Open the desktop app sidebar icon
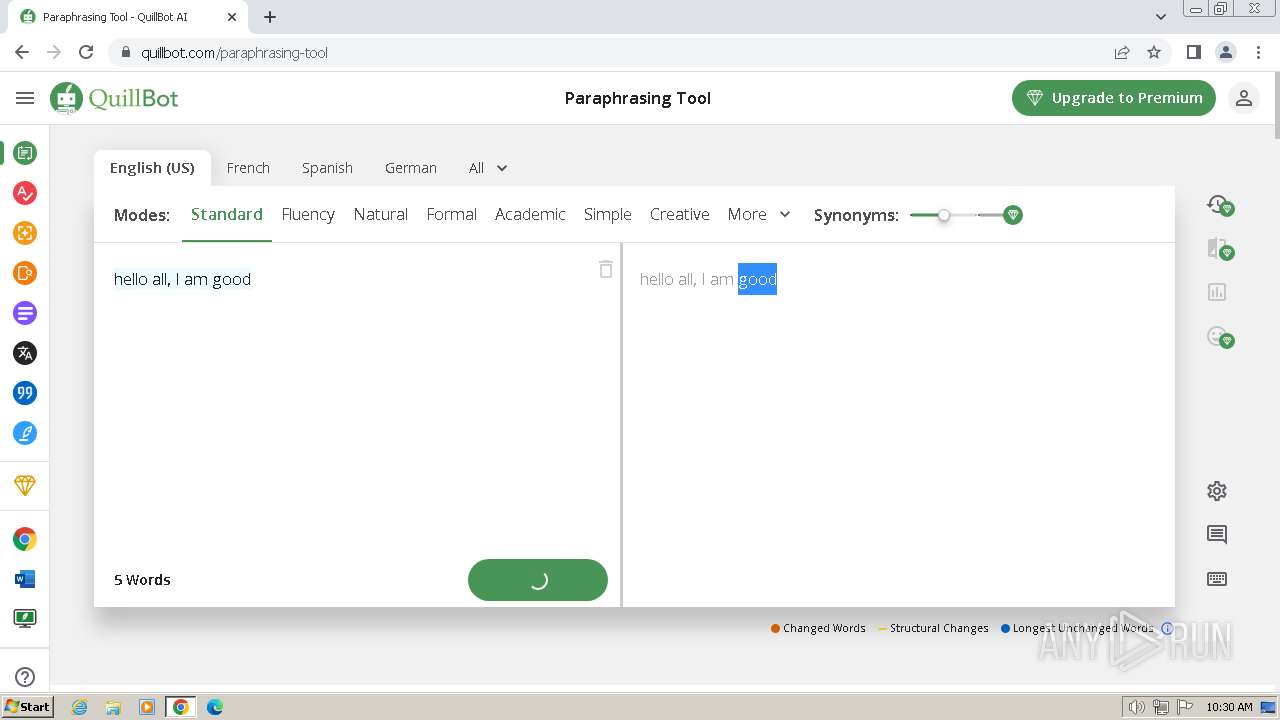 (x=25, y=619)
